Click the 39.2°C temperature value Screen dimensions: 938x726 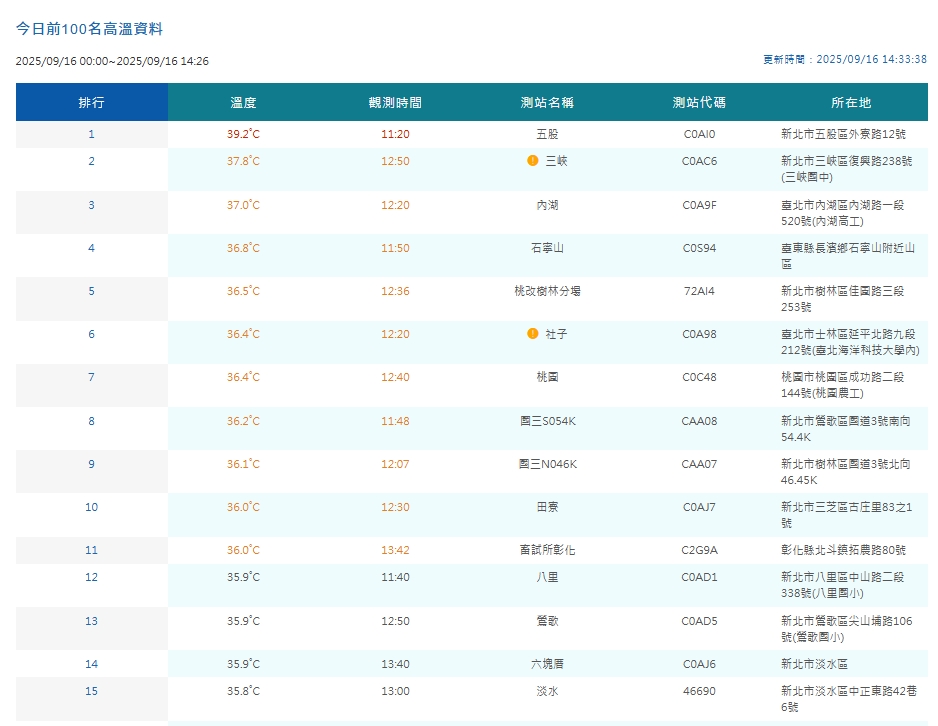pos(243,134)
